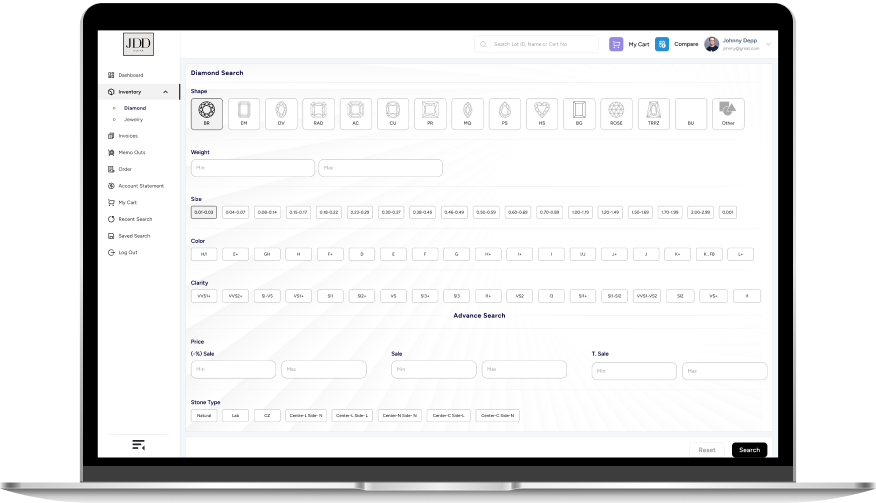Viewport: 876px width, 503px height.
Task: Click the Reset button
Action: click(706, 450)
